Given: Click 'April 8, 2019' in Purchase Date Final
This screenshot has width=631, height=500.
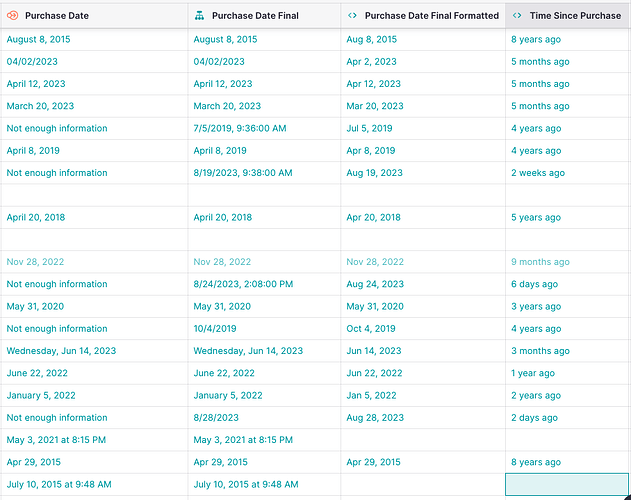Looking at the screenshot, I should 264,151.
